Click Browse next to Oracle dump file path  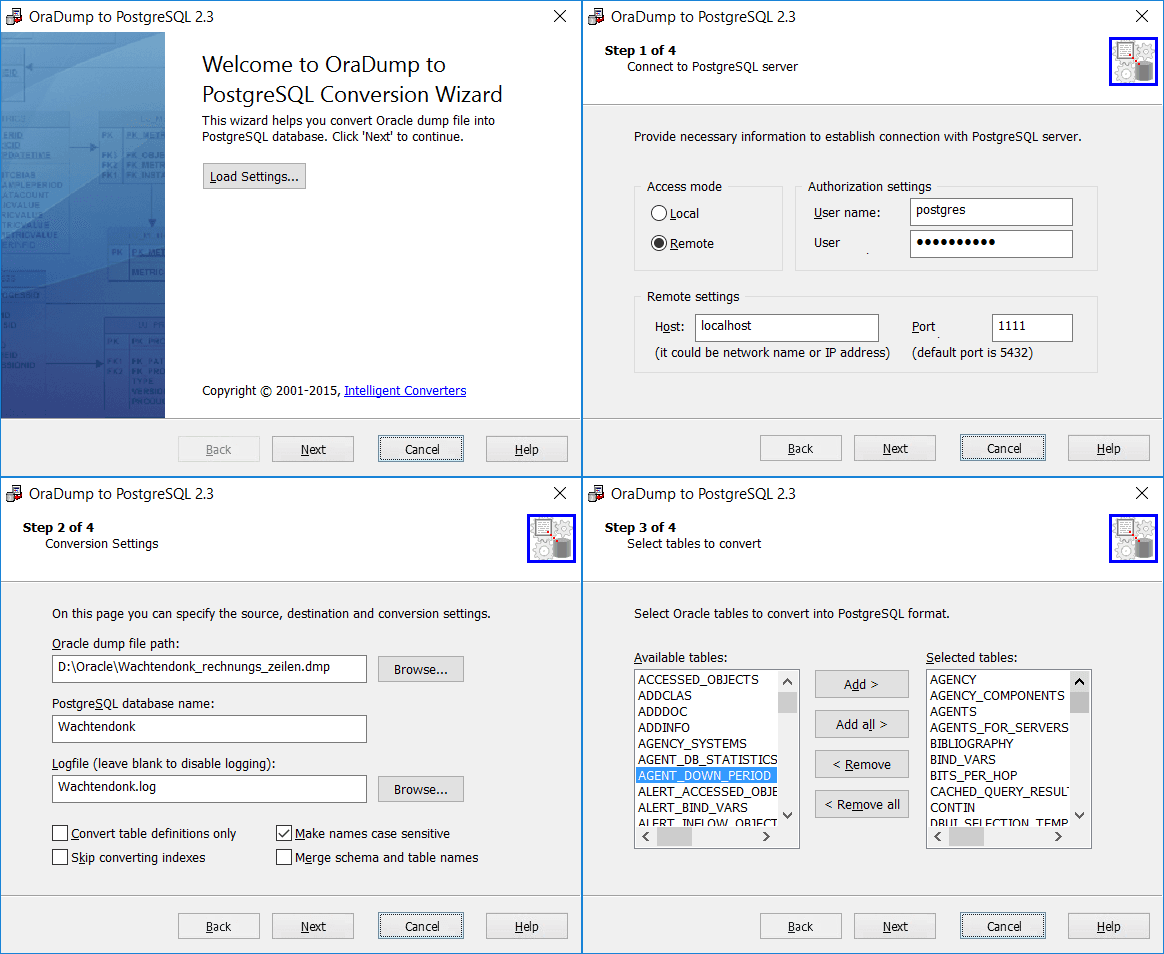(x=421, y=669)
